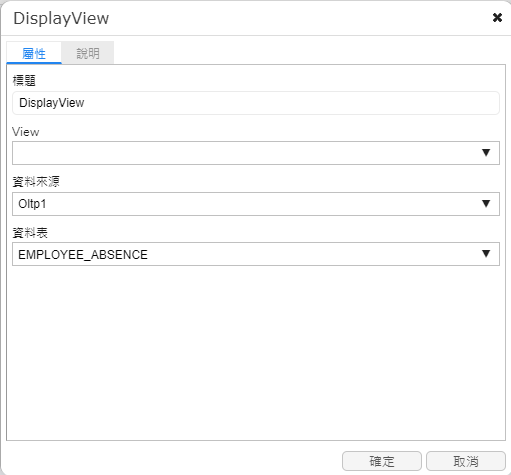Click blank tab strip right of 說明

tap(309, 53)
